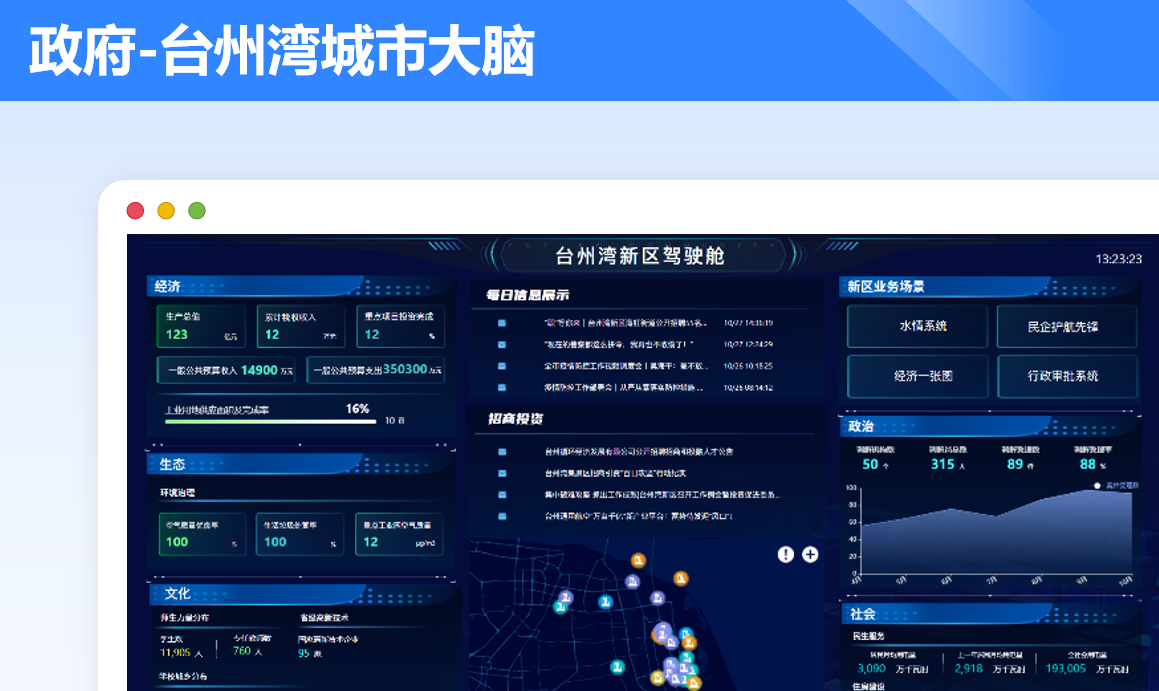This screenshot has height=691, width=1159.
Task: Click the first envelope icon under 招商投资
Action: (502, 451)
